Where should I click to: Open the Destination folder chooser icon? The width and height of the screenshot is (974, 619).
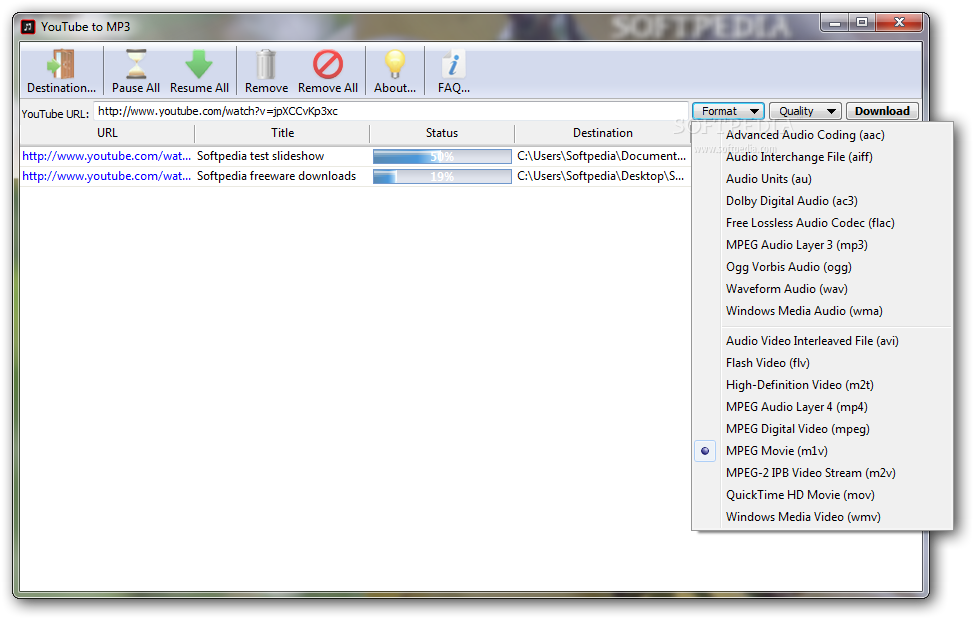61,64
